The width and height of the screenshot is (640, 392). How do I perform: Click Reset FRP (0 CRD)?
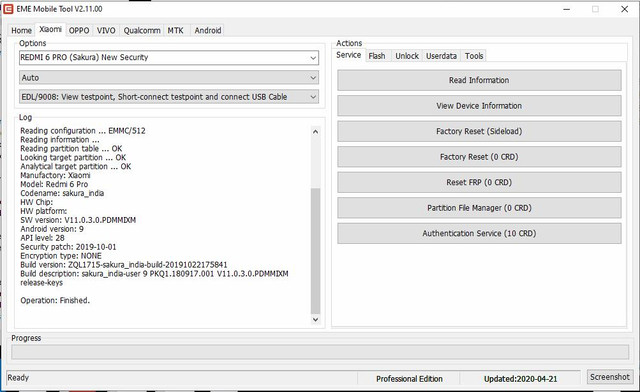(479, 182)
